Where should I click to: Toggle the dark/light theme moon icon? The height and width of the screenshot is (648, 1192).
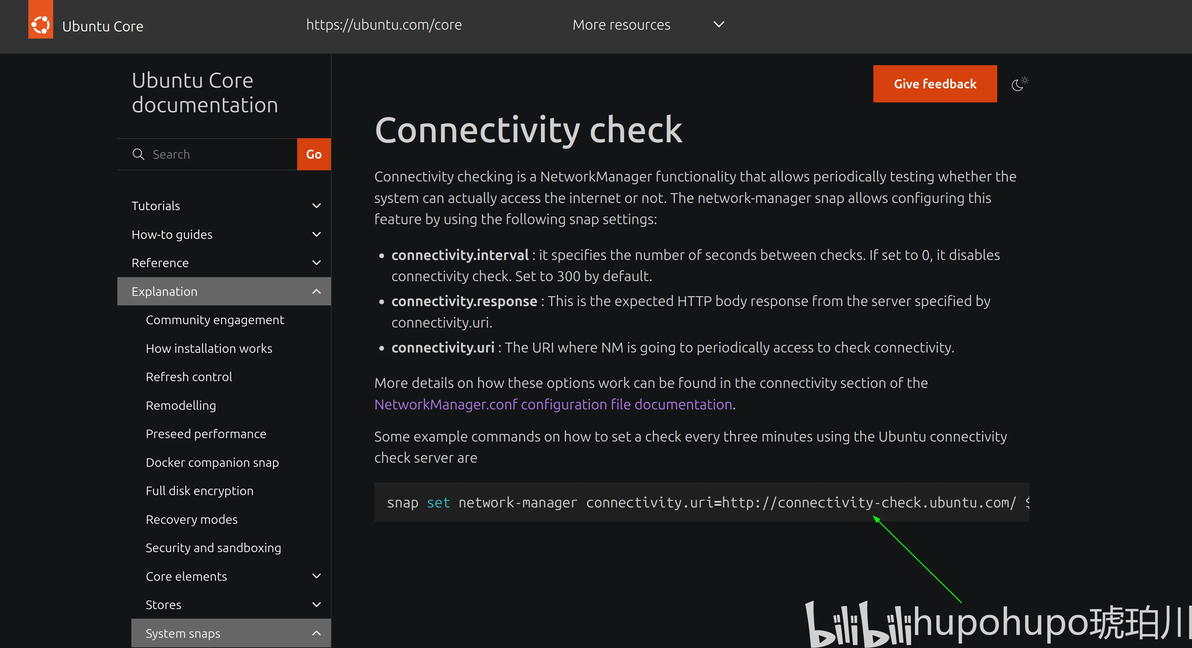click(x=1019, y=84)
